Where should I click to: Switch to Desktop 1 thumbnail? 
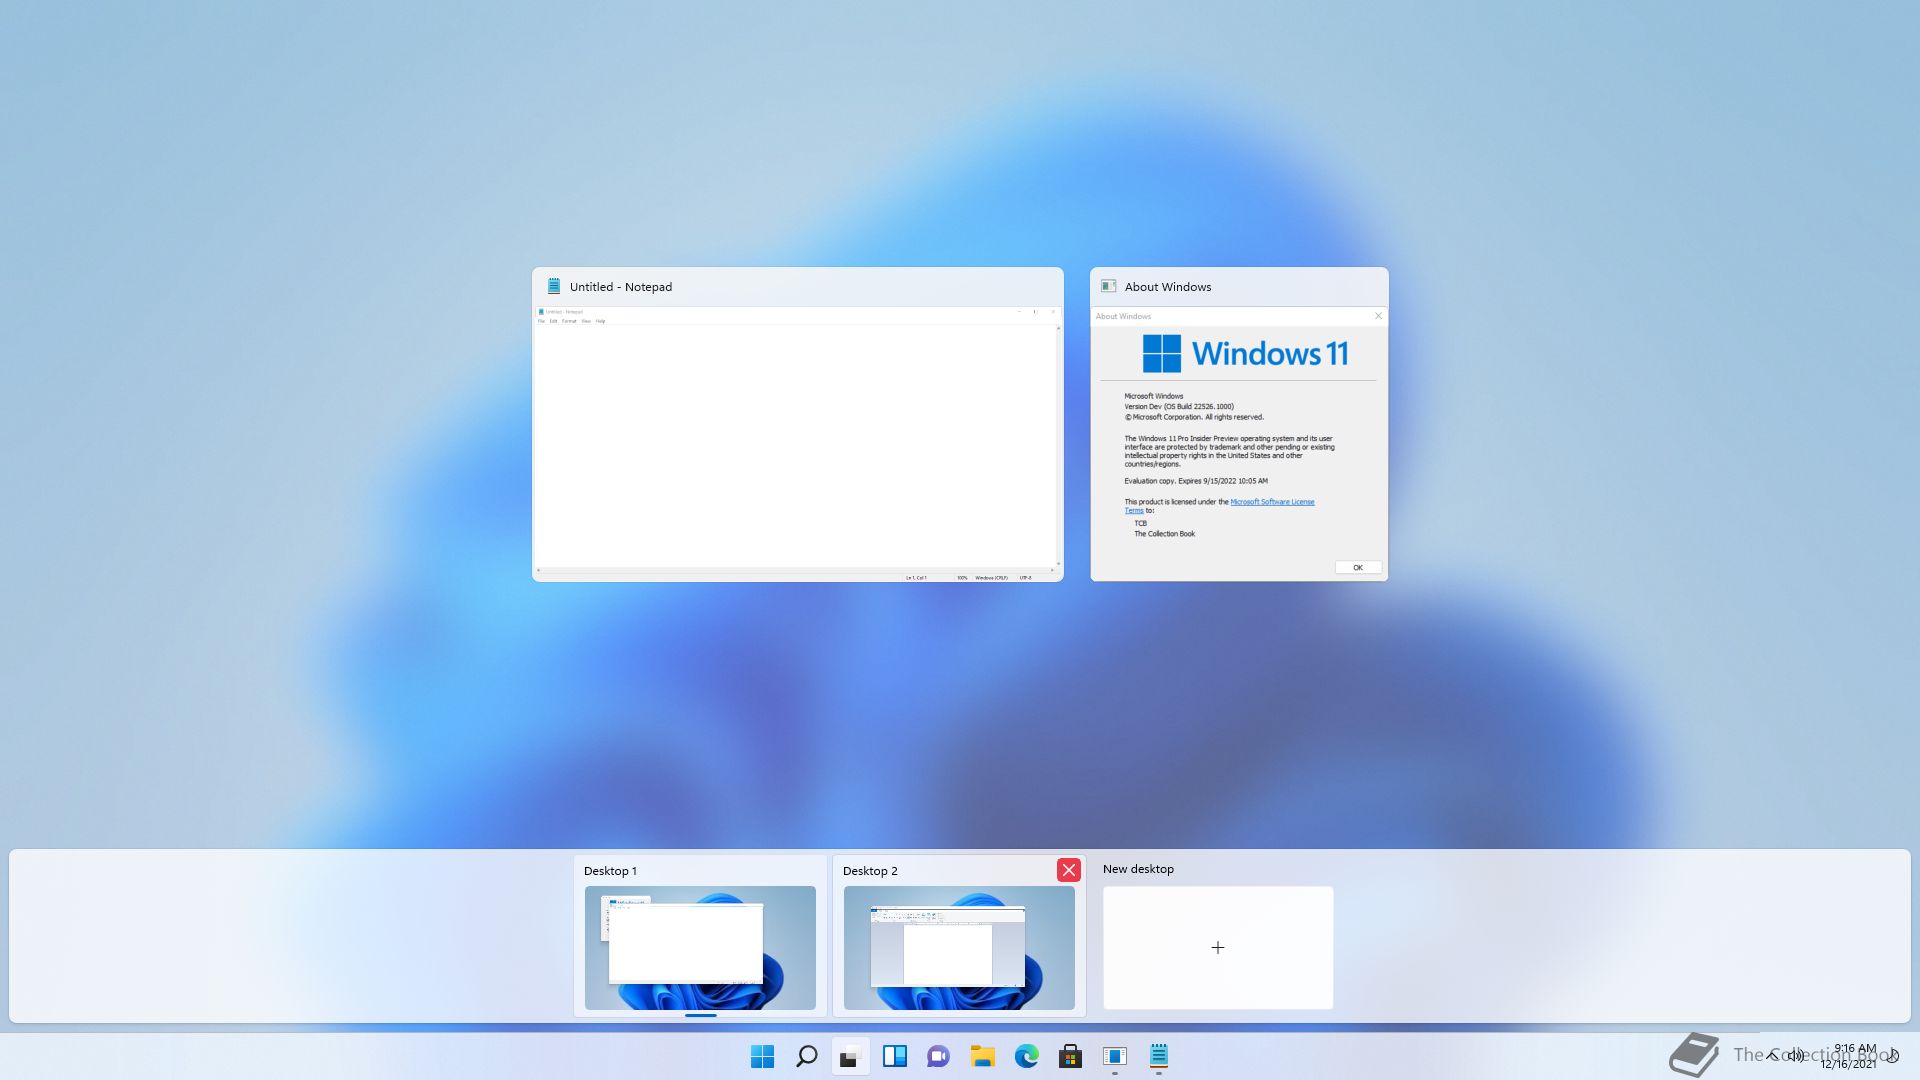(x=700, y=947)
